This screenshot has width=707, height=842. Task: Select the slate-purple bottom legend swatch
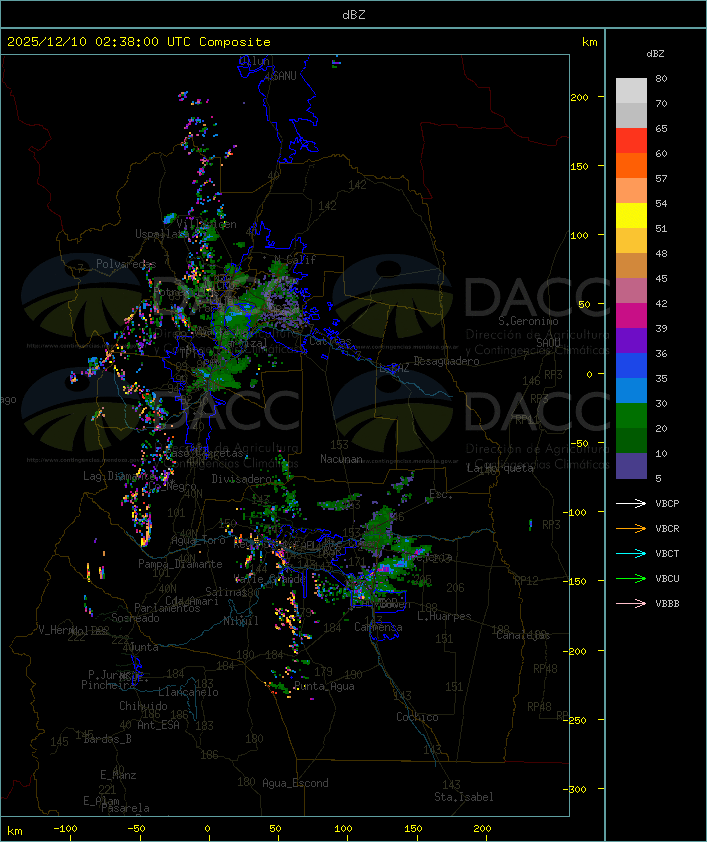pyautogui.click(x=631, y=466)
